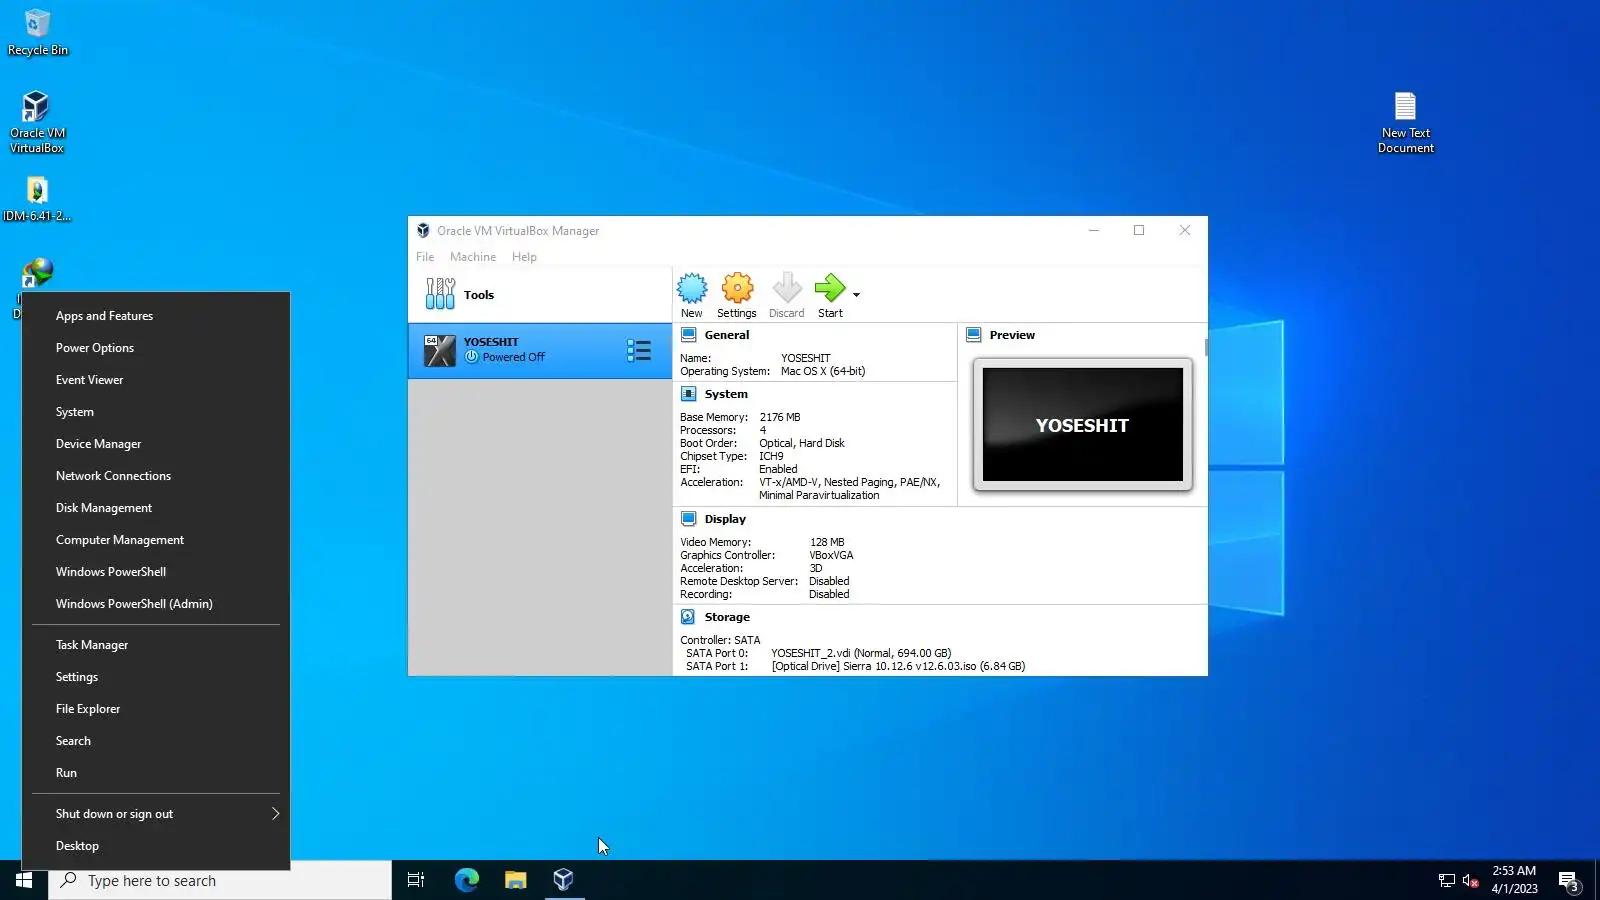Click the VirtualBox taskbar icon
This screenshot has height=900, width=1600.
coord(563,880)
